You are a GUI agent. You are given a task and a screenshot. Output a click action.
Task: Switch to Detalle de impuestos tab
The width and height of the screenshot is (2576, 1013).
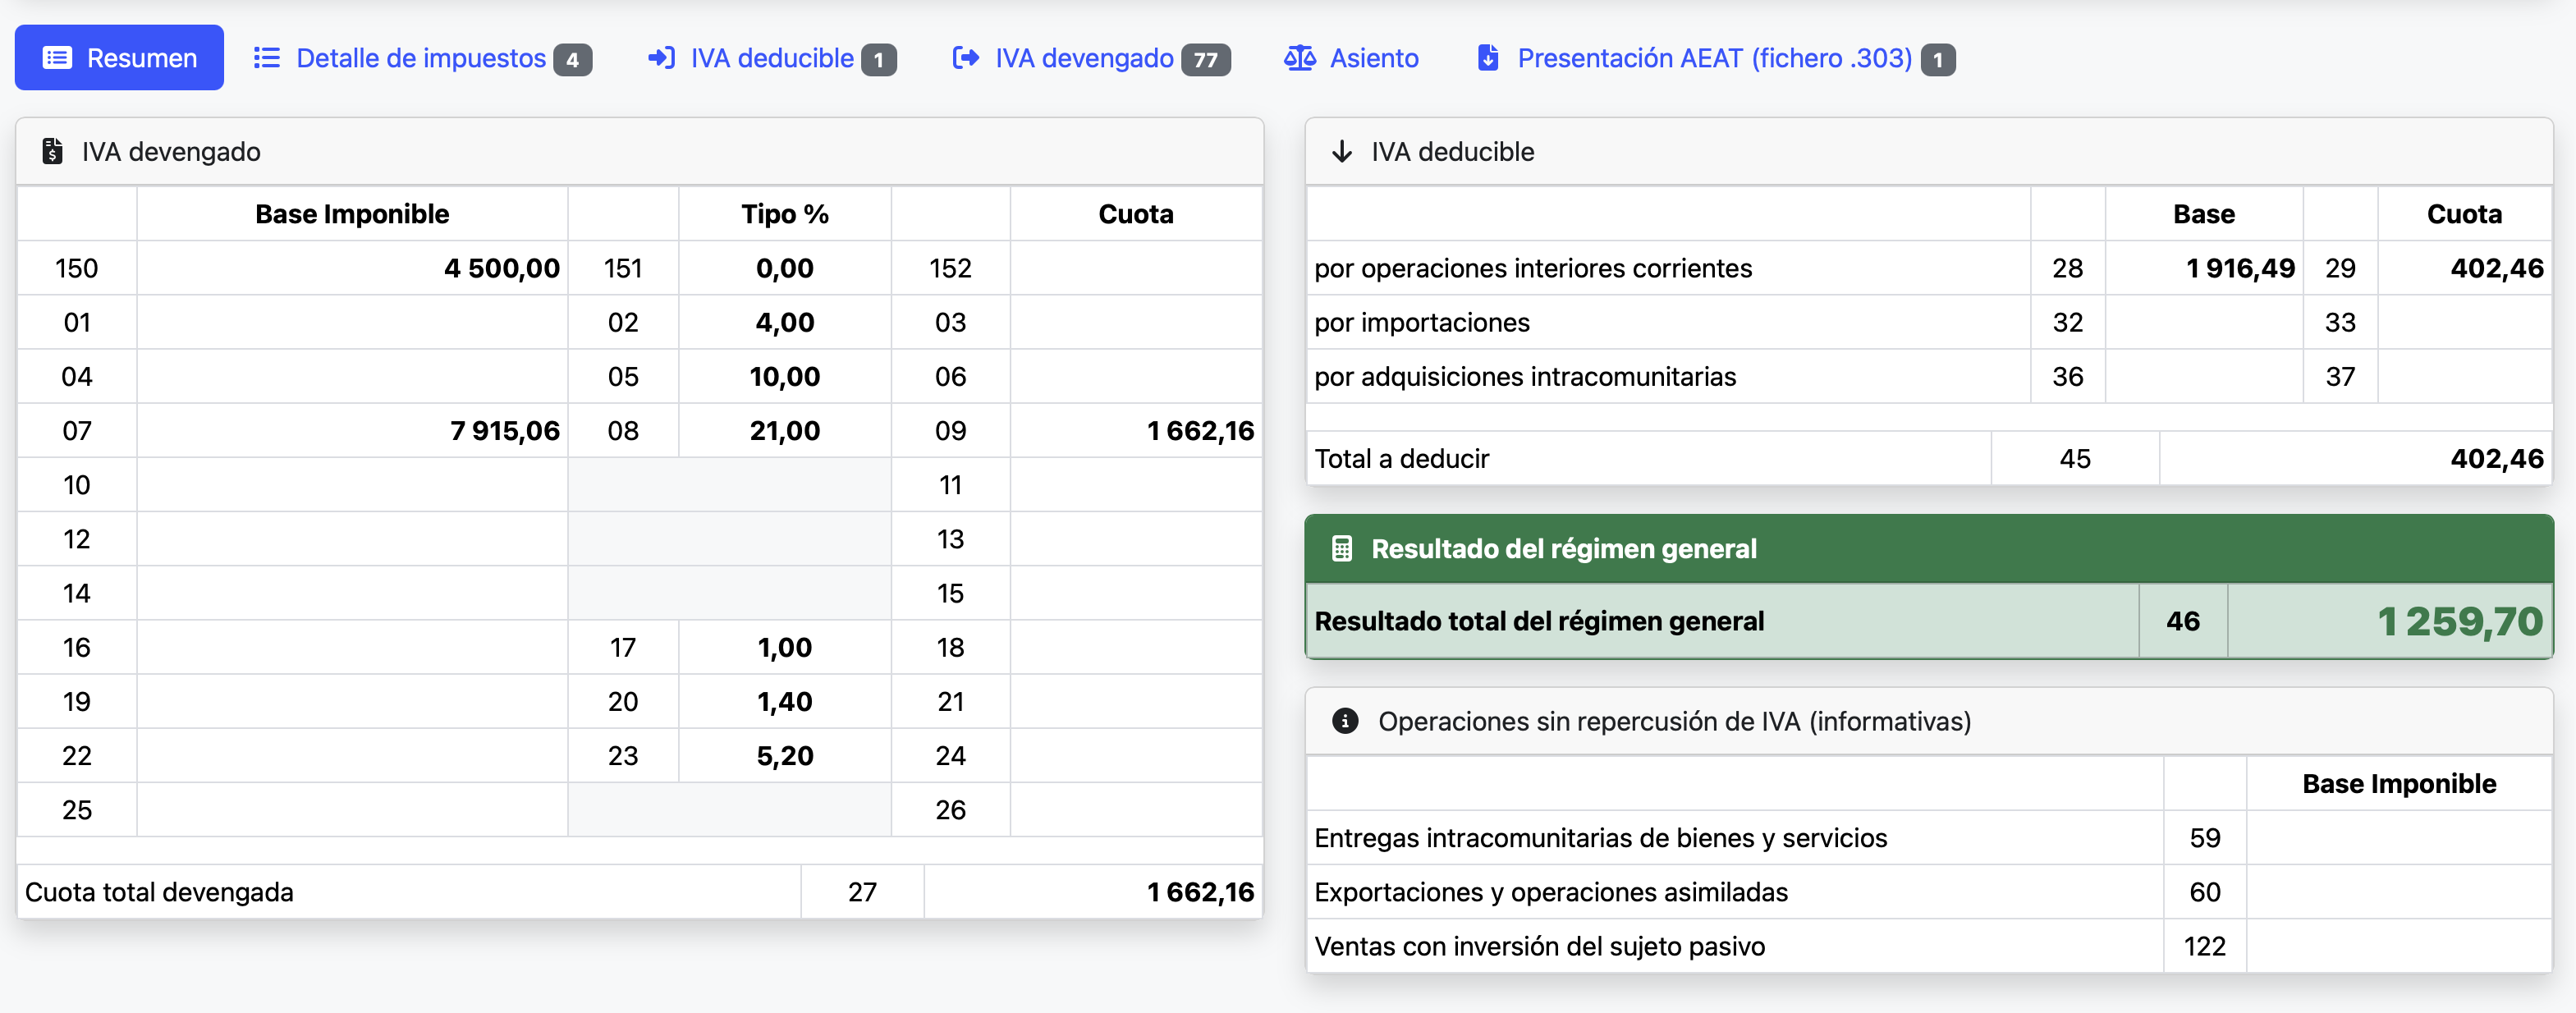(422, 58)
